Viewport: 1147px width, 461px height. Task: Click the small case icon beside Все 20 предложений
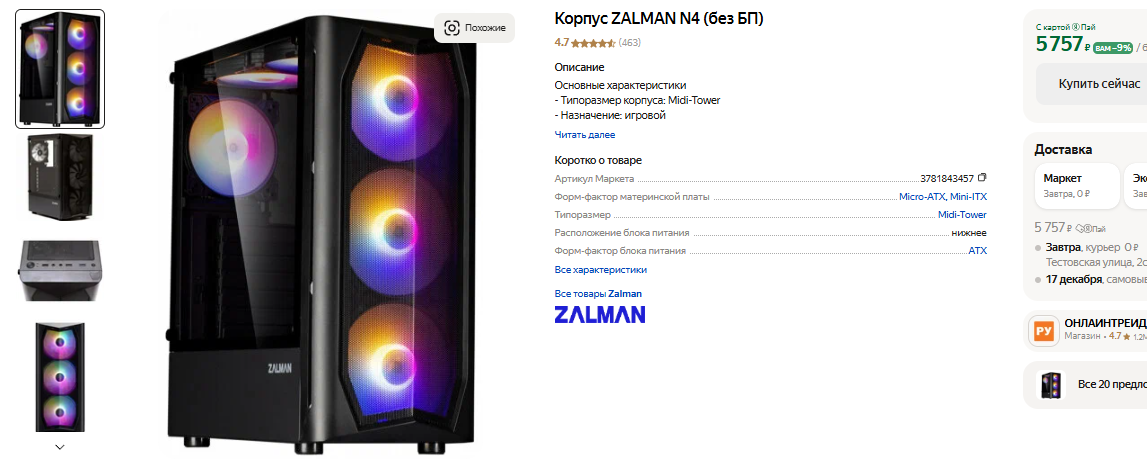[1051, 385]
